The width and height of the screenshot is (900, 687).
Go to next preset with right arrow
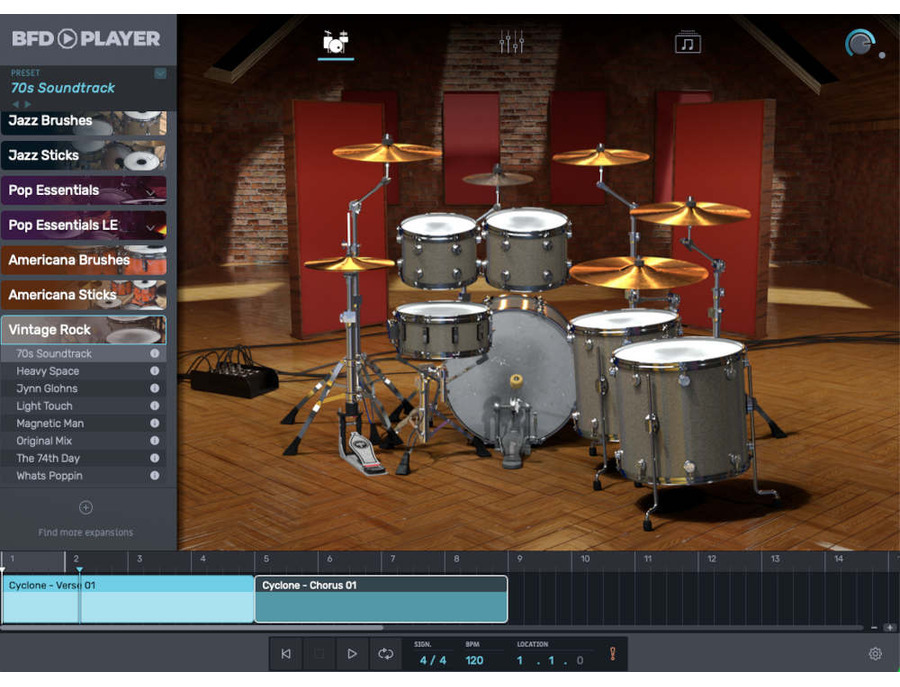pos(28,104)
